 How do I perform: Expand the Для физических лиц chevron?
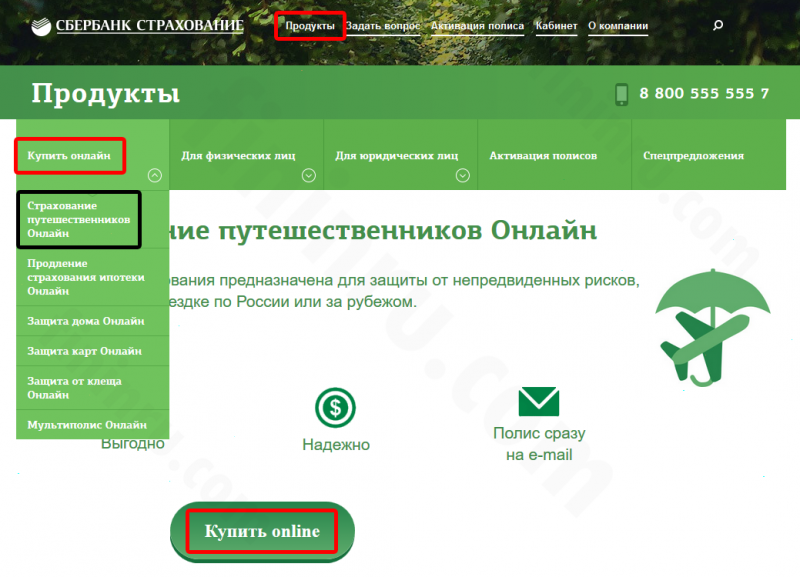309,175
